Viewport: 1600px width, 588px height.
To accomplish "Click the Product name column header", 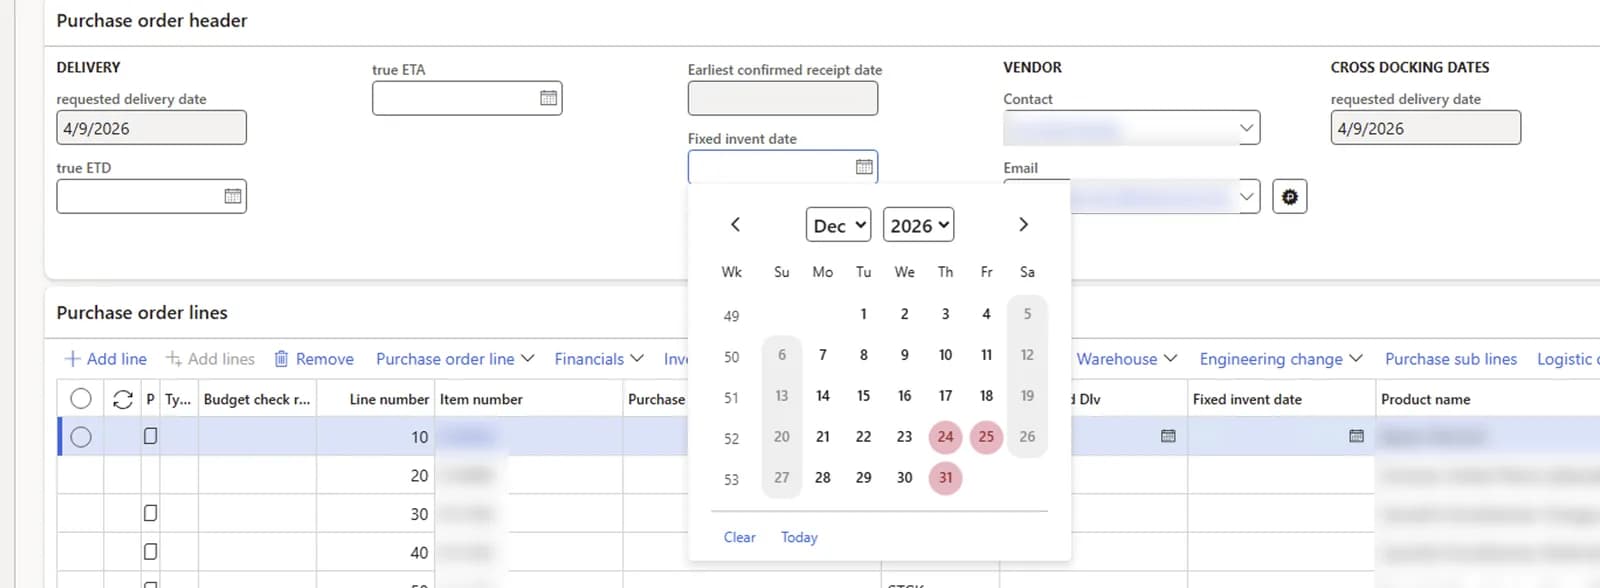I will point(1487,399).
